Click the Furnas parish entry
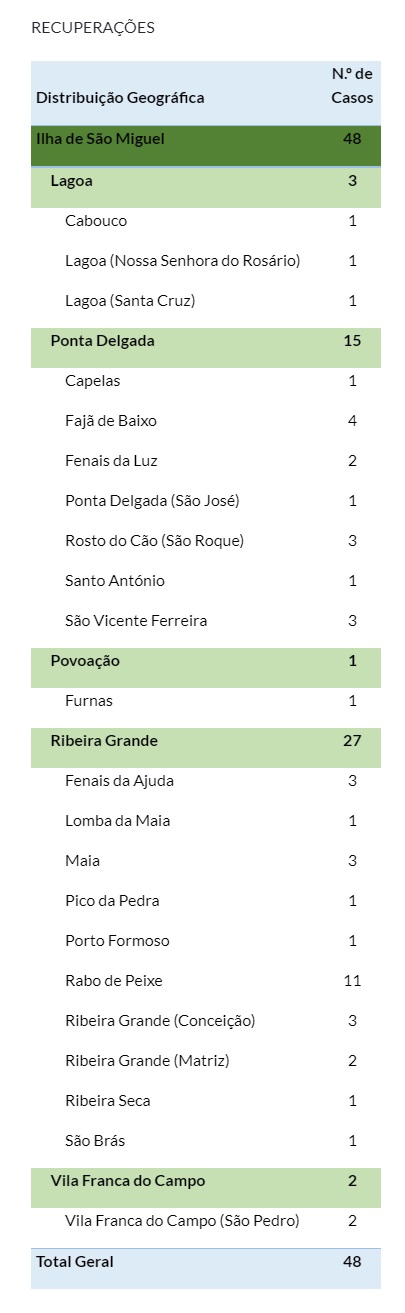Viewport: 405px width, 1313px height. click(89, 701)
